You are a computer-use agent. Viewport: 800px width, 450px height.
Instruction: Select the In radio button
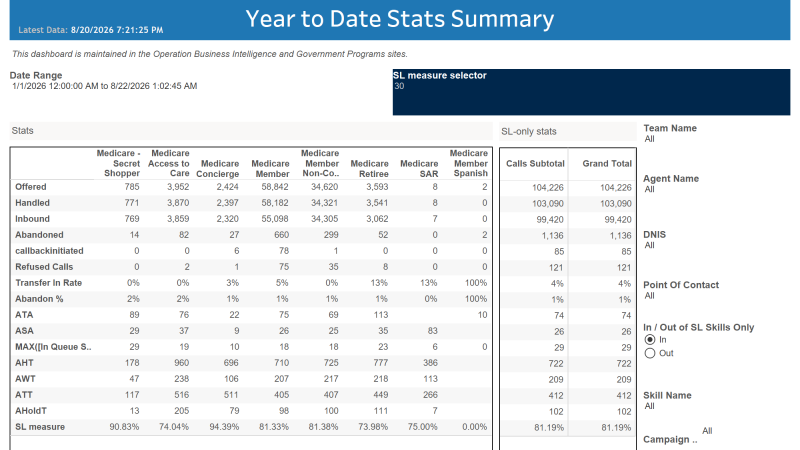click(x=649, y=340)
